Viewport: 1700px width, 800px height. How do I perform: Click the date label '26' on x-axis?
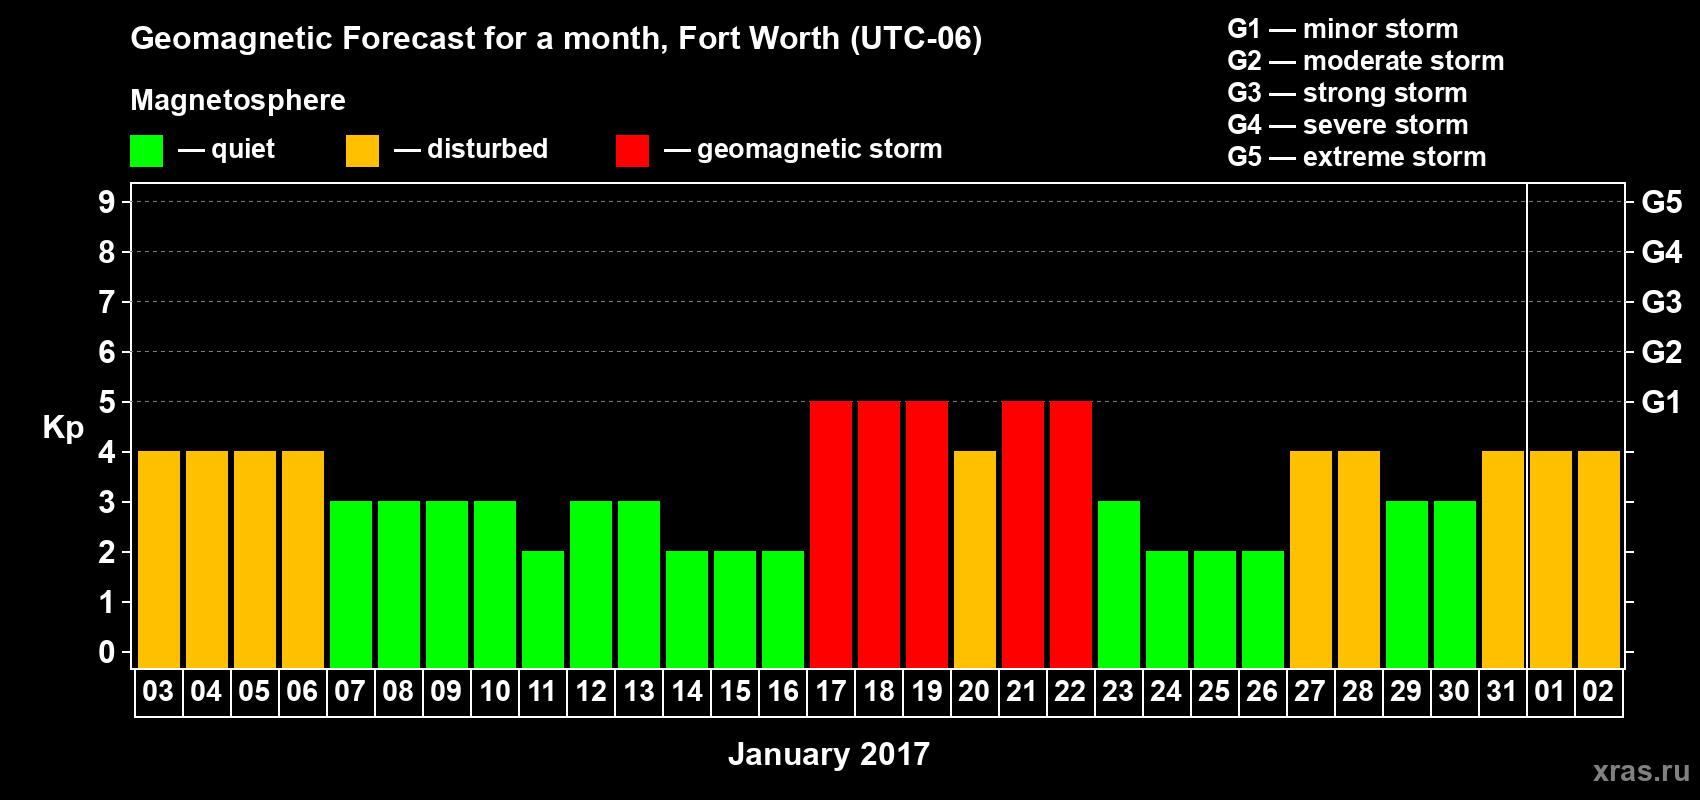[1262, 692]
